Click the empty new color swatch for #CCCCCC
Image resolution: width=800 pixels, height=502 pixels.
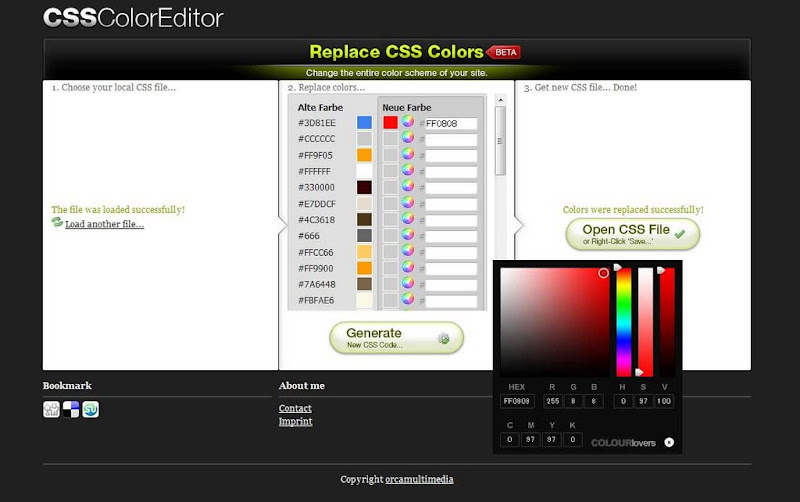[390, 139]
